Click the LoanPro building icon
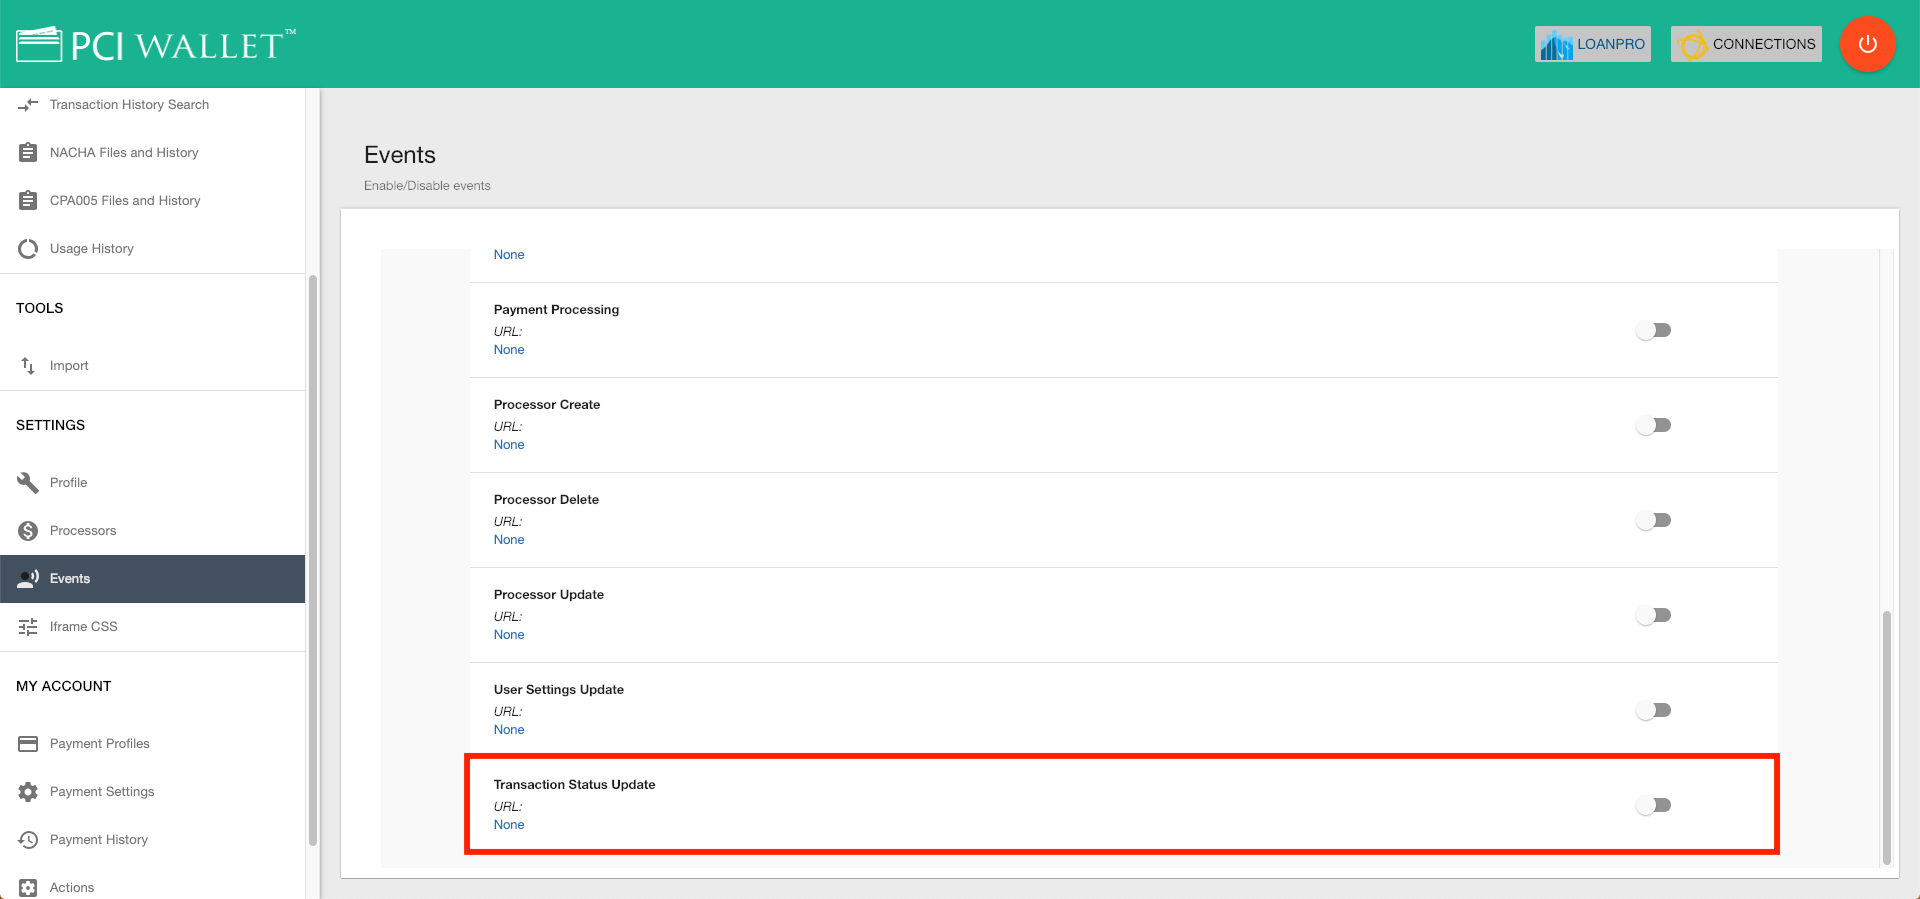Screen dimensions: 1920x899 tap(1556, 44)
